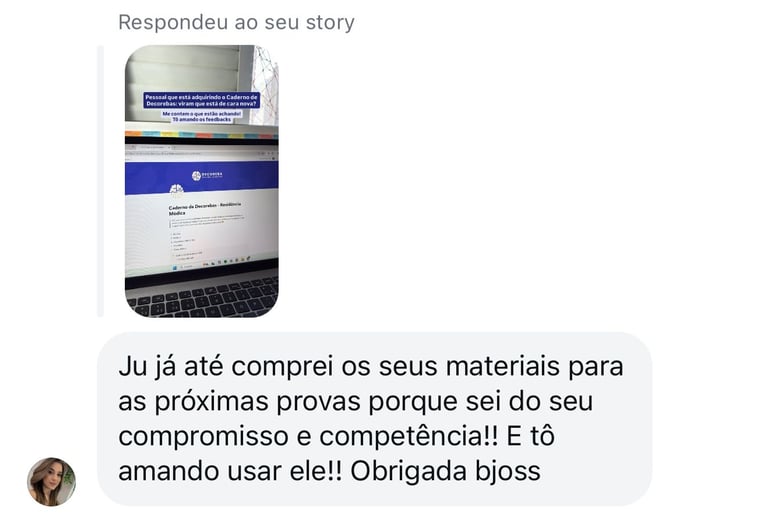The height and width of the screenshot is (517, 768).
Task: Click the blue Decoreba header banner
Action: tap(201, 177)
